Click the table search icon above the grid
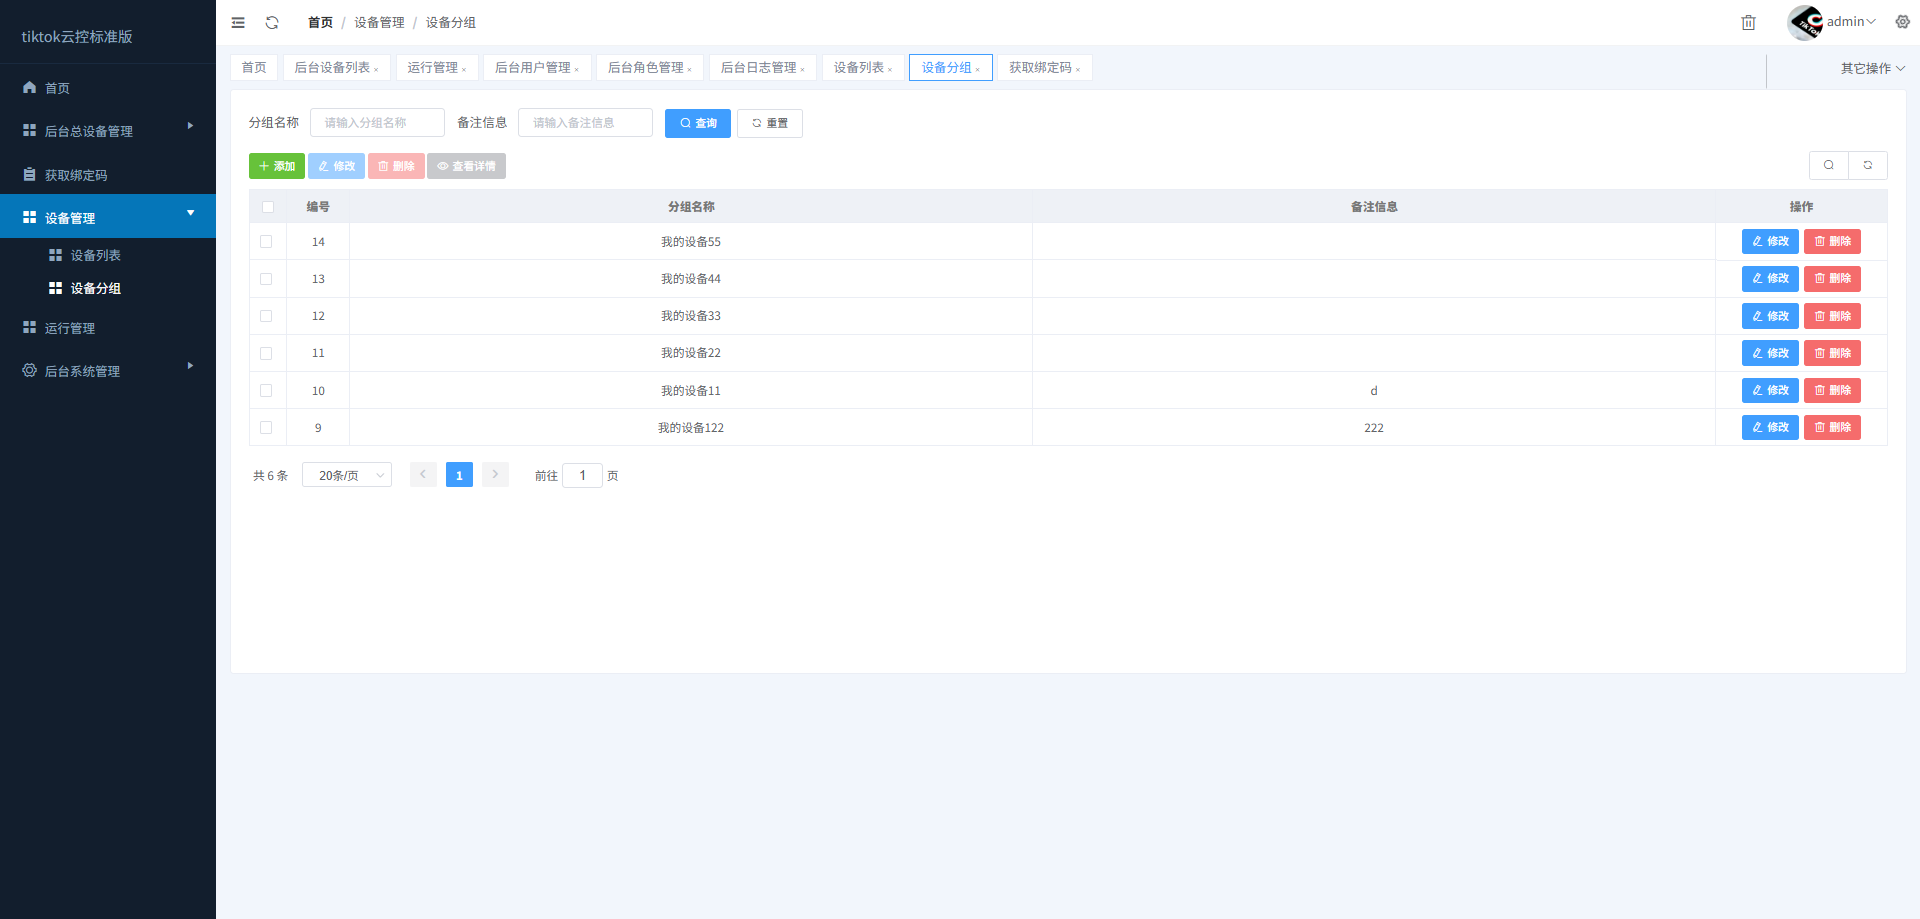Screen dimensions: 1920x919 click(x=1829, y=165)
